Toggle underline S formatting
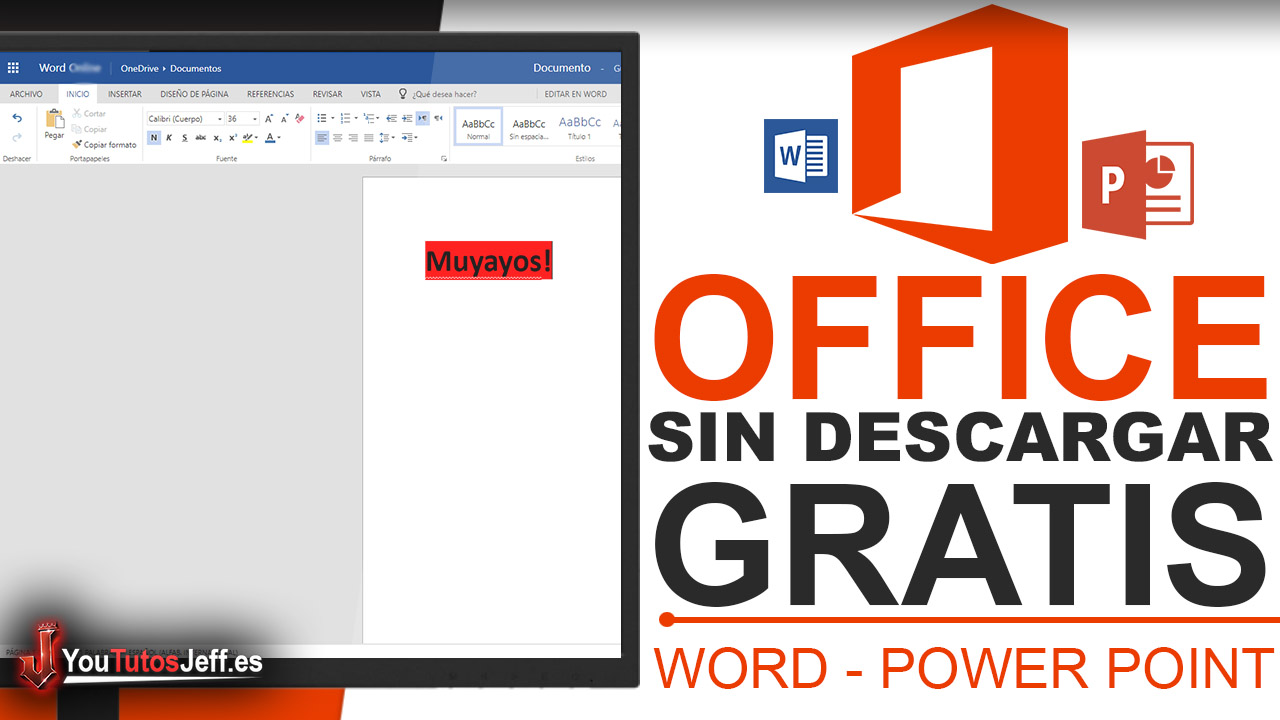1280x720 pixels. pyautogui.click(x=184, y=138)
